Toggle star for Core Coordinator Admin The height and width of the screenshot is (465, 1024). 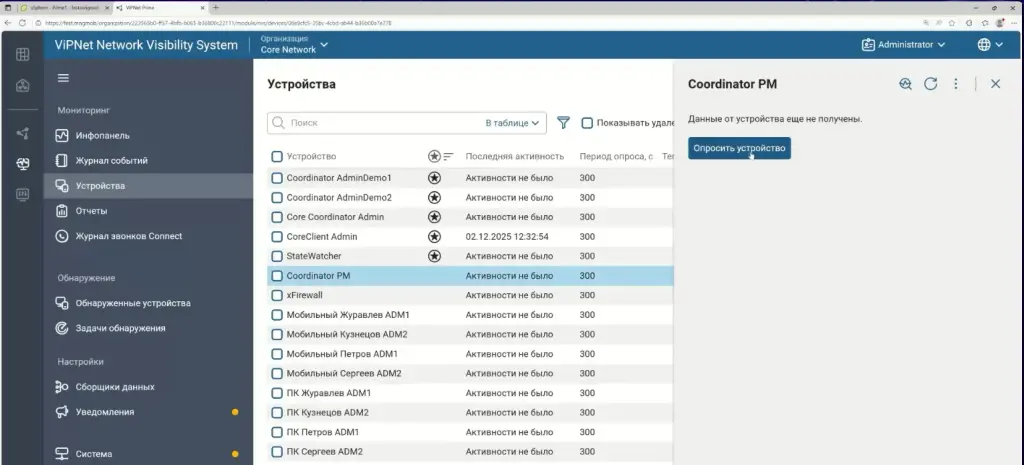tap(434, 217)
